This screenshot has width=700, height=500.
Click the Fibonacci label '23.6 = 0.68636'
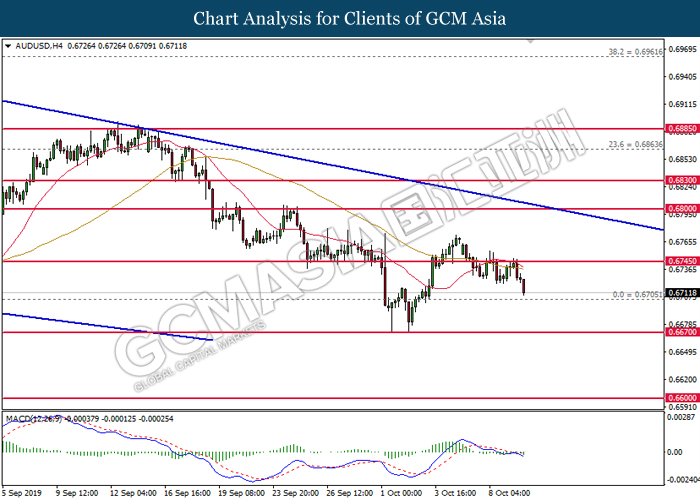coord(635,144)
